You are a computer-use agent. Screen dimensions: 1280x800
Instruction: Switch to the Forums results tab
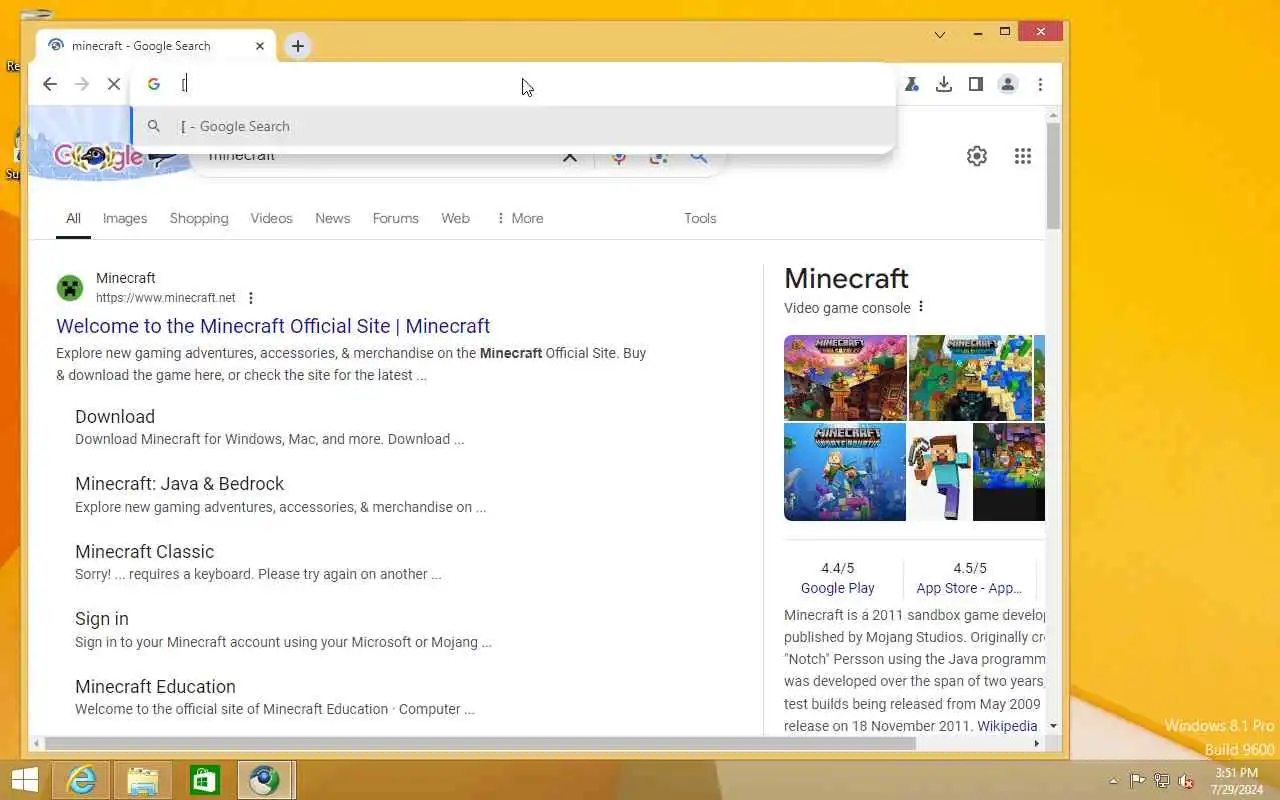(x=395, y=218)
